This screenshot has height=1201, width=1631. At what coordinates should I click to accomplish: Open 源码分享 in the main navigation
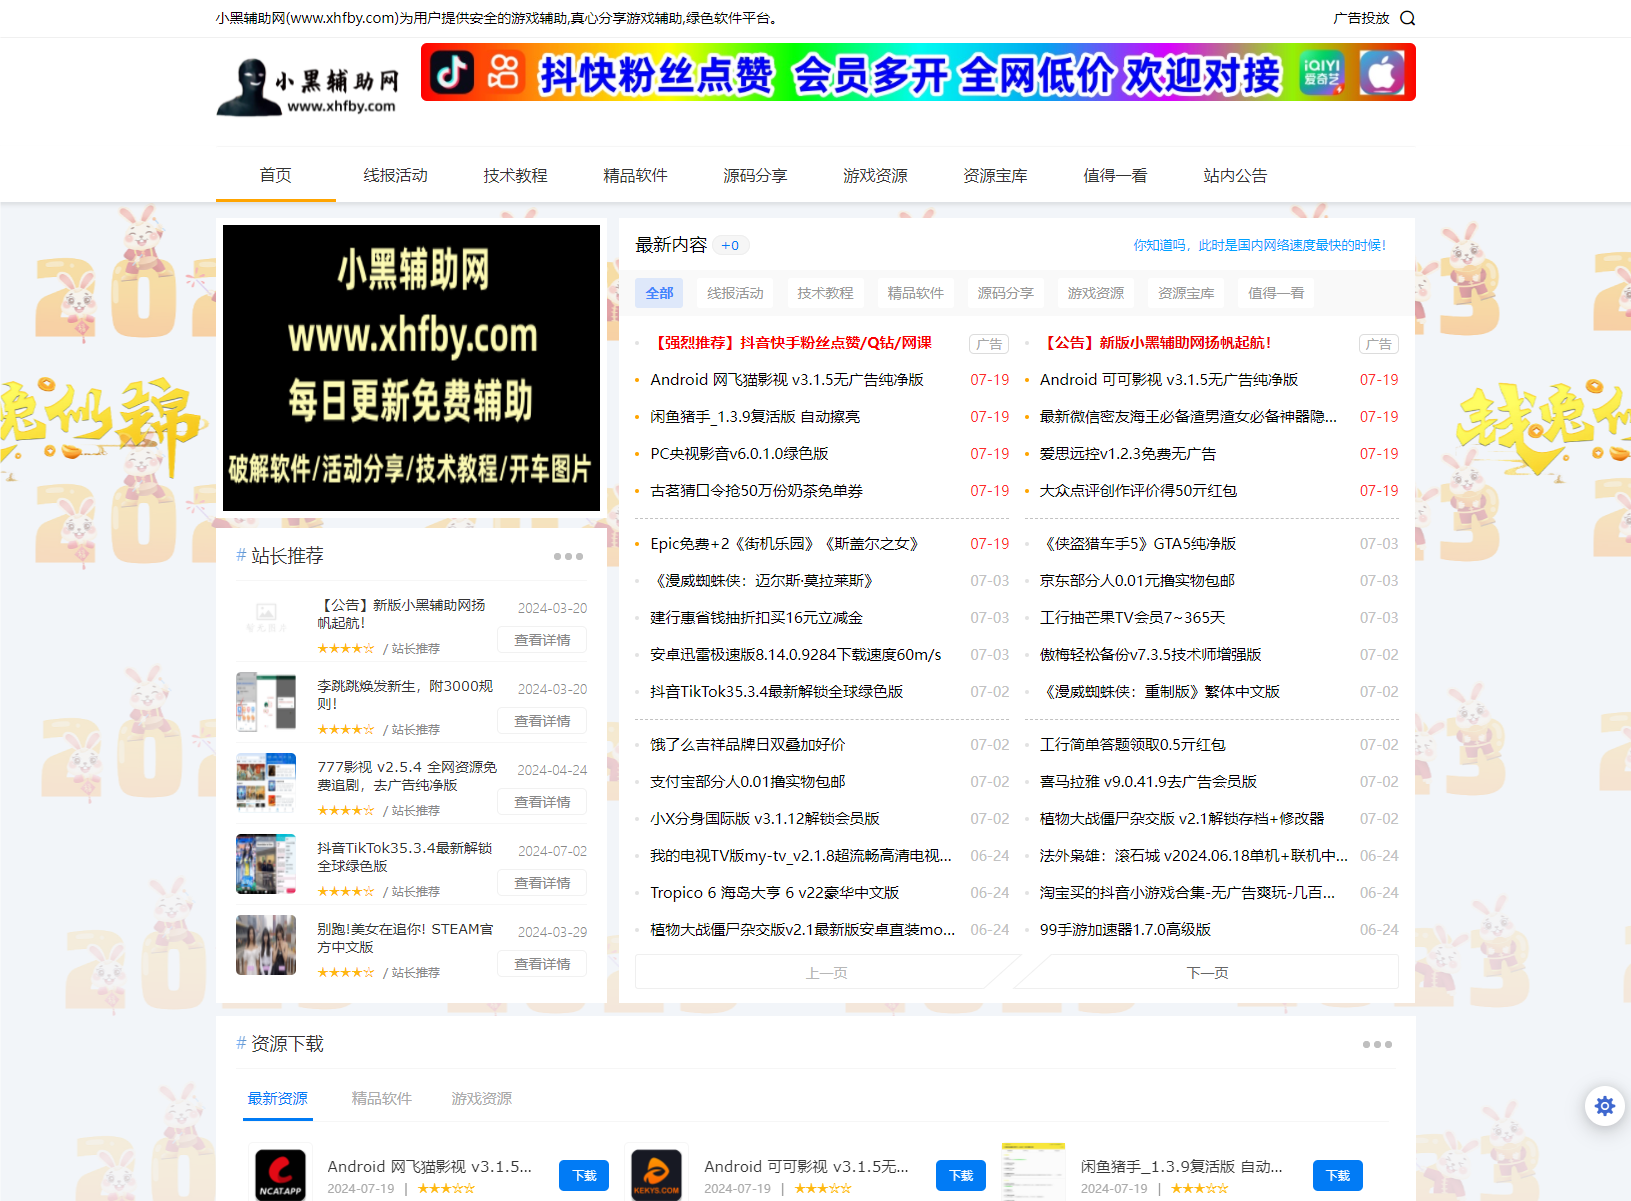click(756, 175)
